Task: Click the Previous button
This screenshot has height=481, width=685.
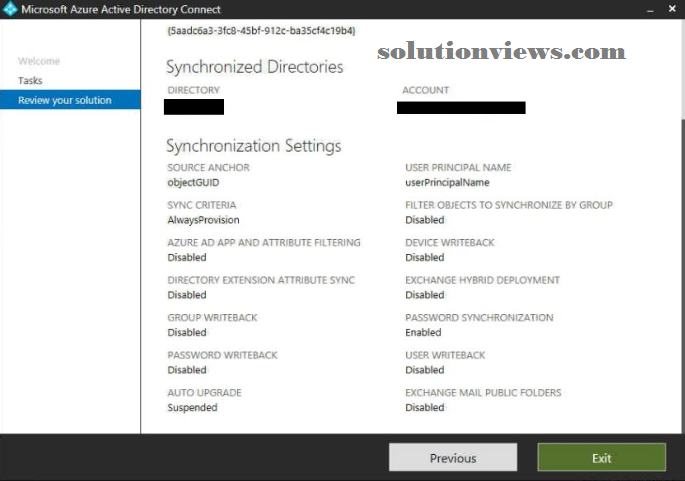Action: point(453,458)
